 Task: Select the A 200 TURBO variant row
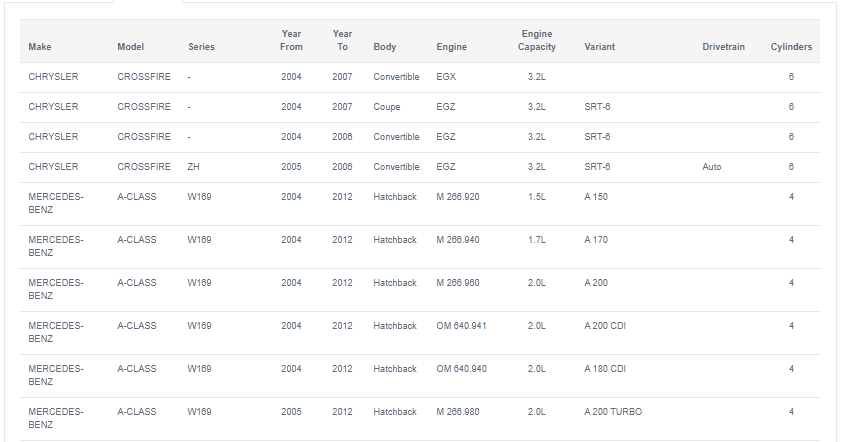420,419
